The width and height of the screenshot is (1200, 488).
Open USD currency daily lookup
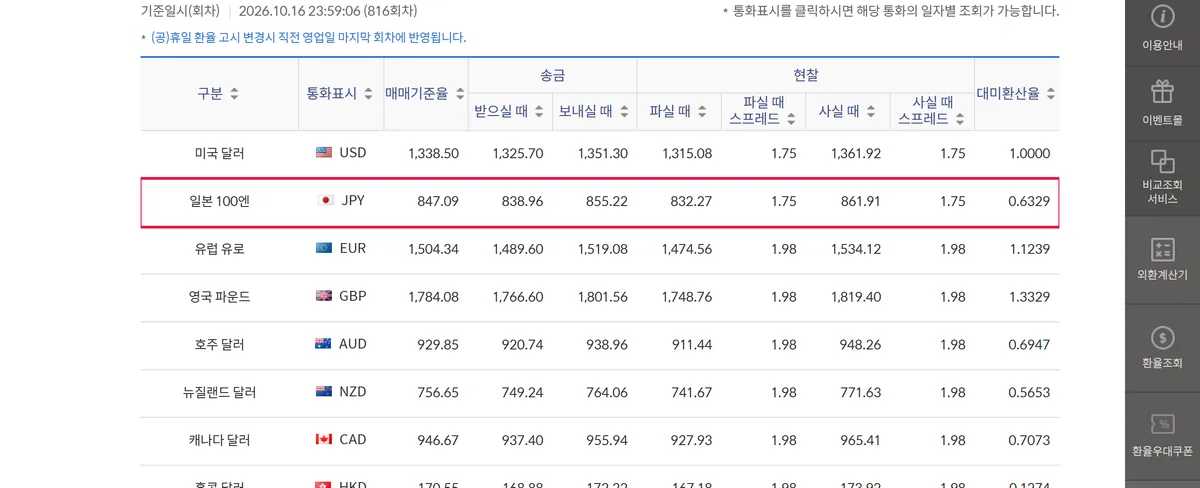[353, 153]
